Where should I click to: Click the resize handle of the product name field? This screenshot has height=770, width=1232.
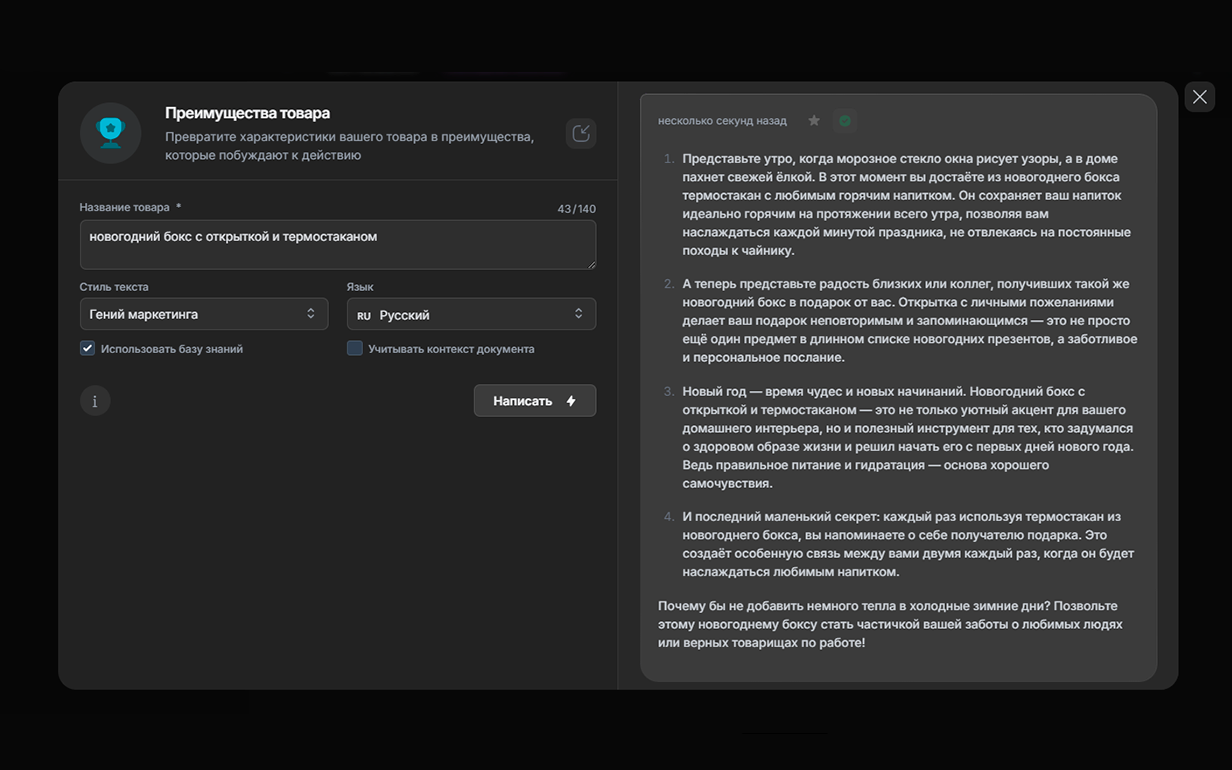tap(591, 264)
